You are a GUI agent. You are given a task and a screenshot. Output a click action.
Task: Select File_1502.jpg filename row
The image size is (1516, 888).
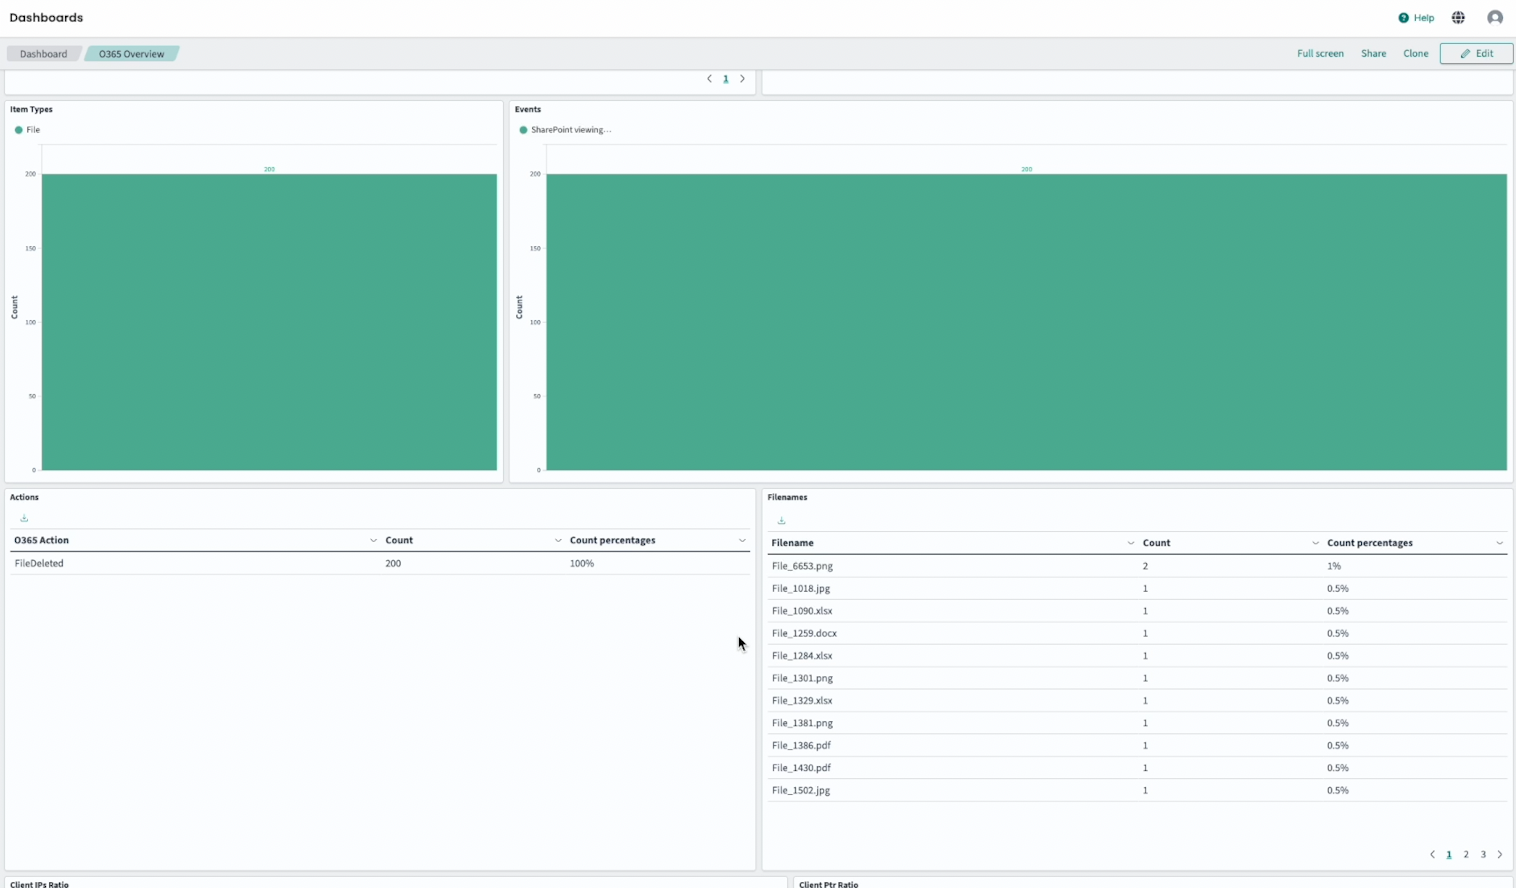[1137, 790]
